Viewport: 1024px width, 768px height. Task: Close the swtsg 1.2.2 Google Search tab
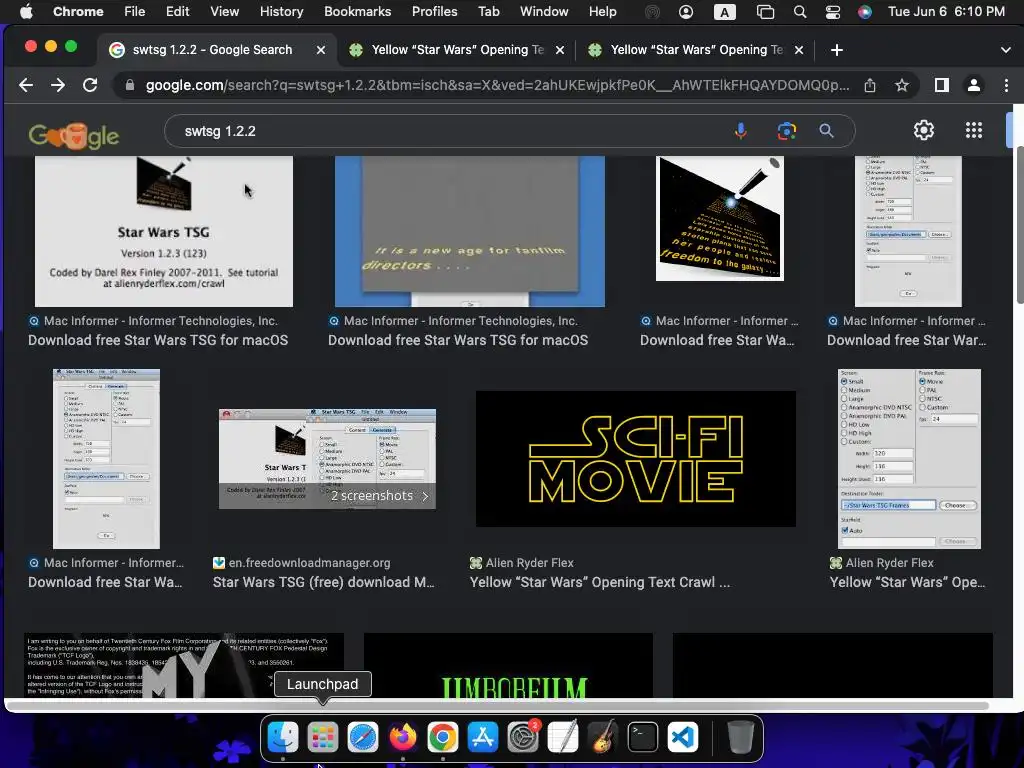pos(321,50)
